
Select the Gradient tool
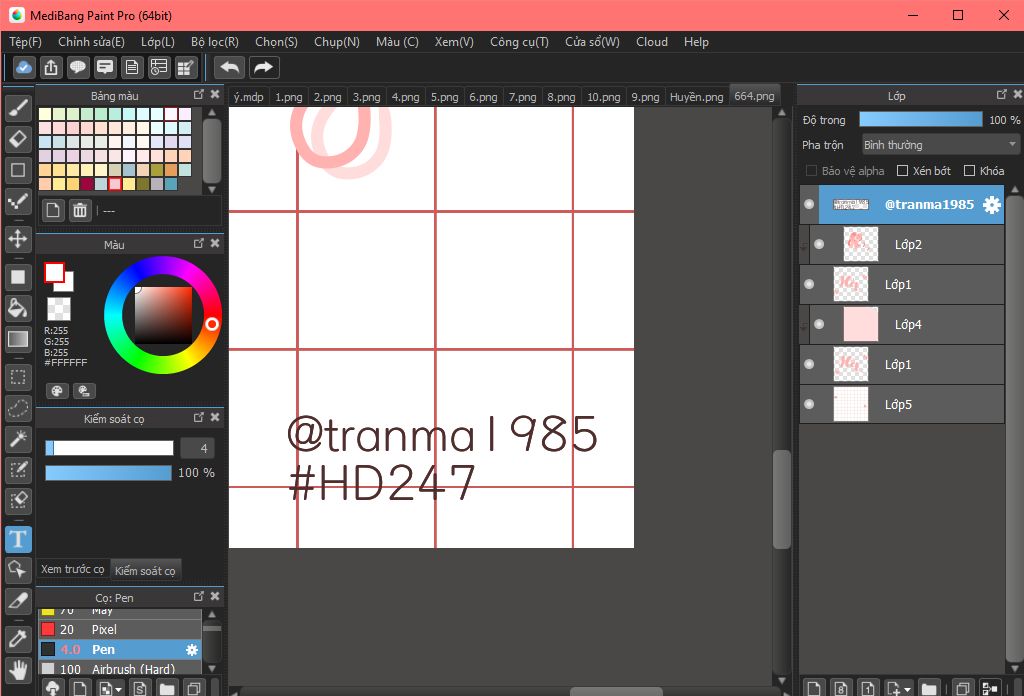18,339
